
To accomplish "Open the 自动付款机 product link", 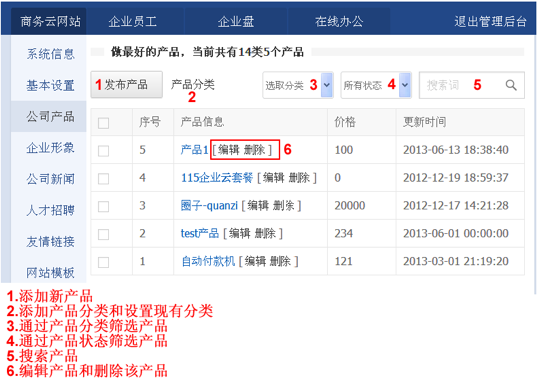I will (x=208, y=261).
